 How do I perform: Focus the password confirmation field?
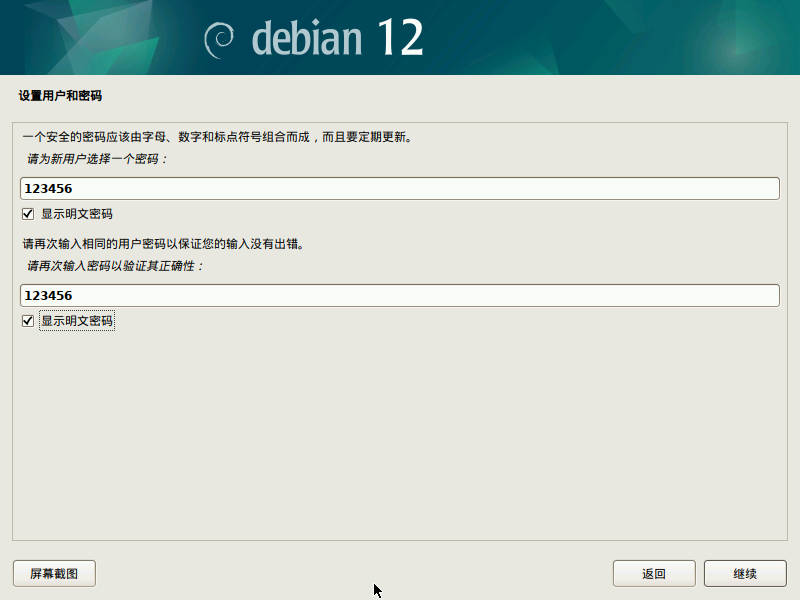(400, 296)
